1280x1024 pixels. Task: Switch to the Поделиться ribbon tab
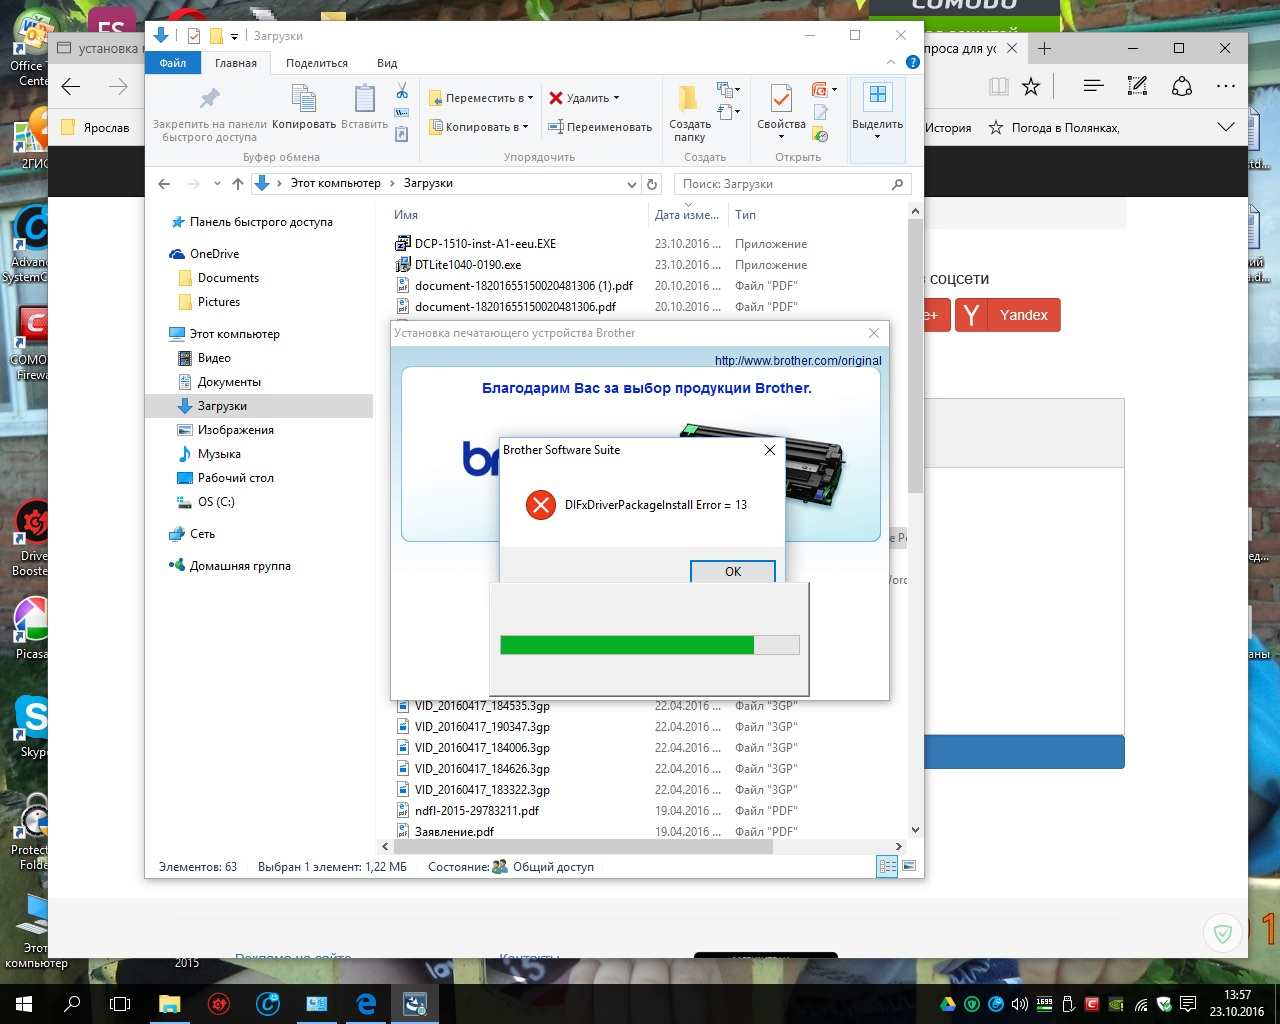click(317, 63)
